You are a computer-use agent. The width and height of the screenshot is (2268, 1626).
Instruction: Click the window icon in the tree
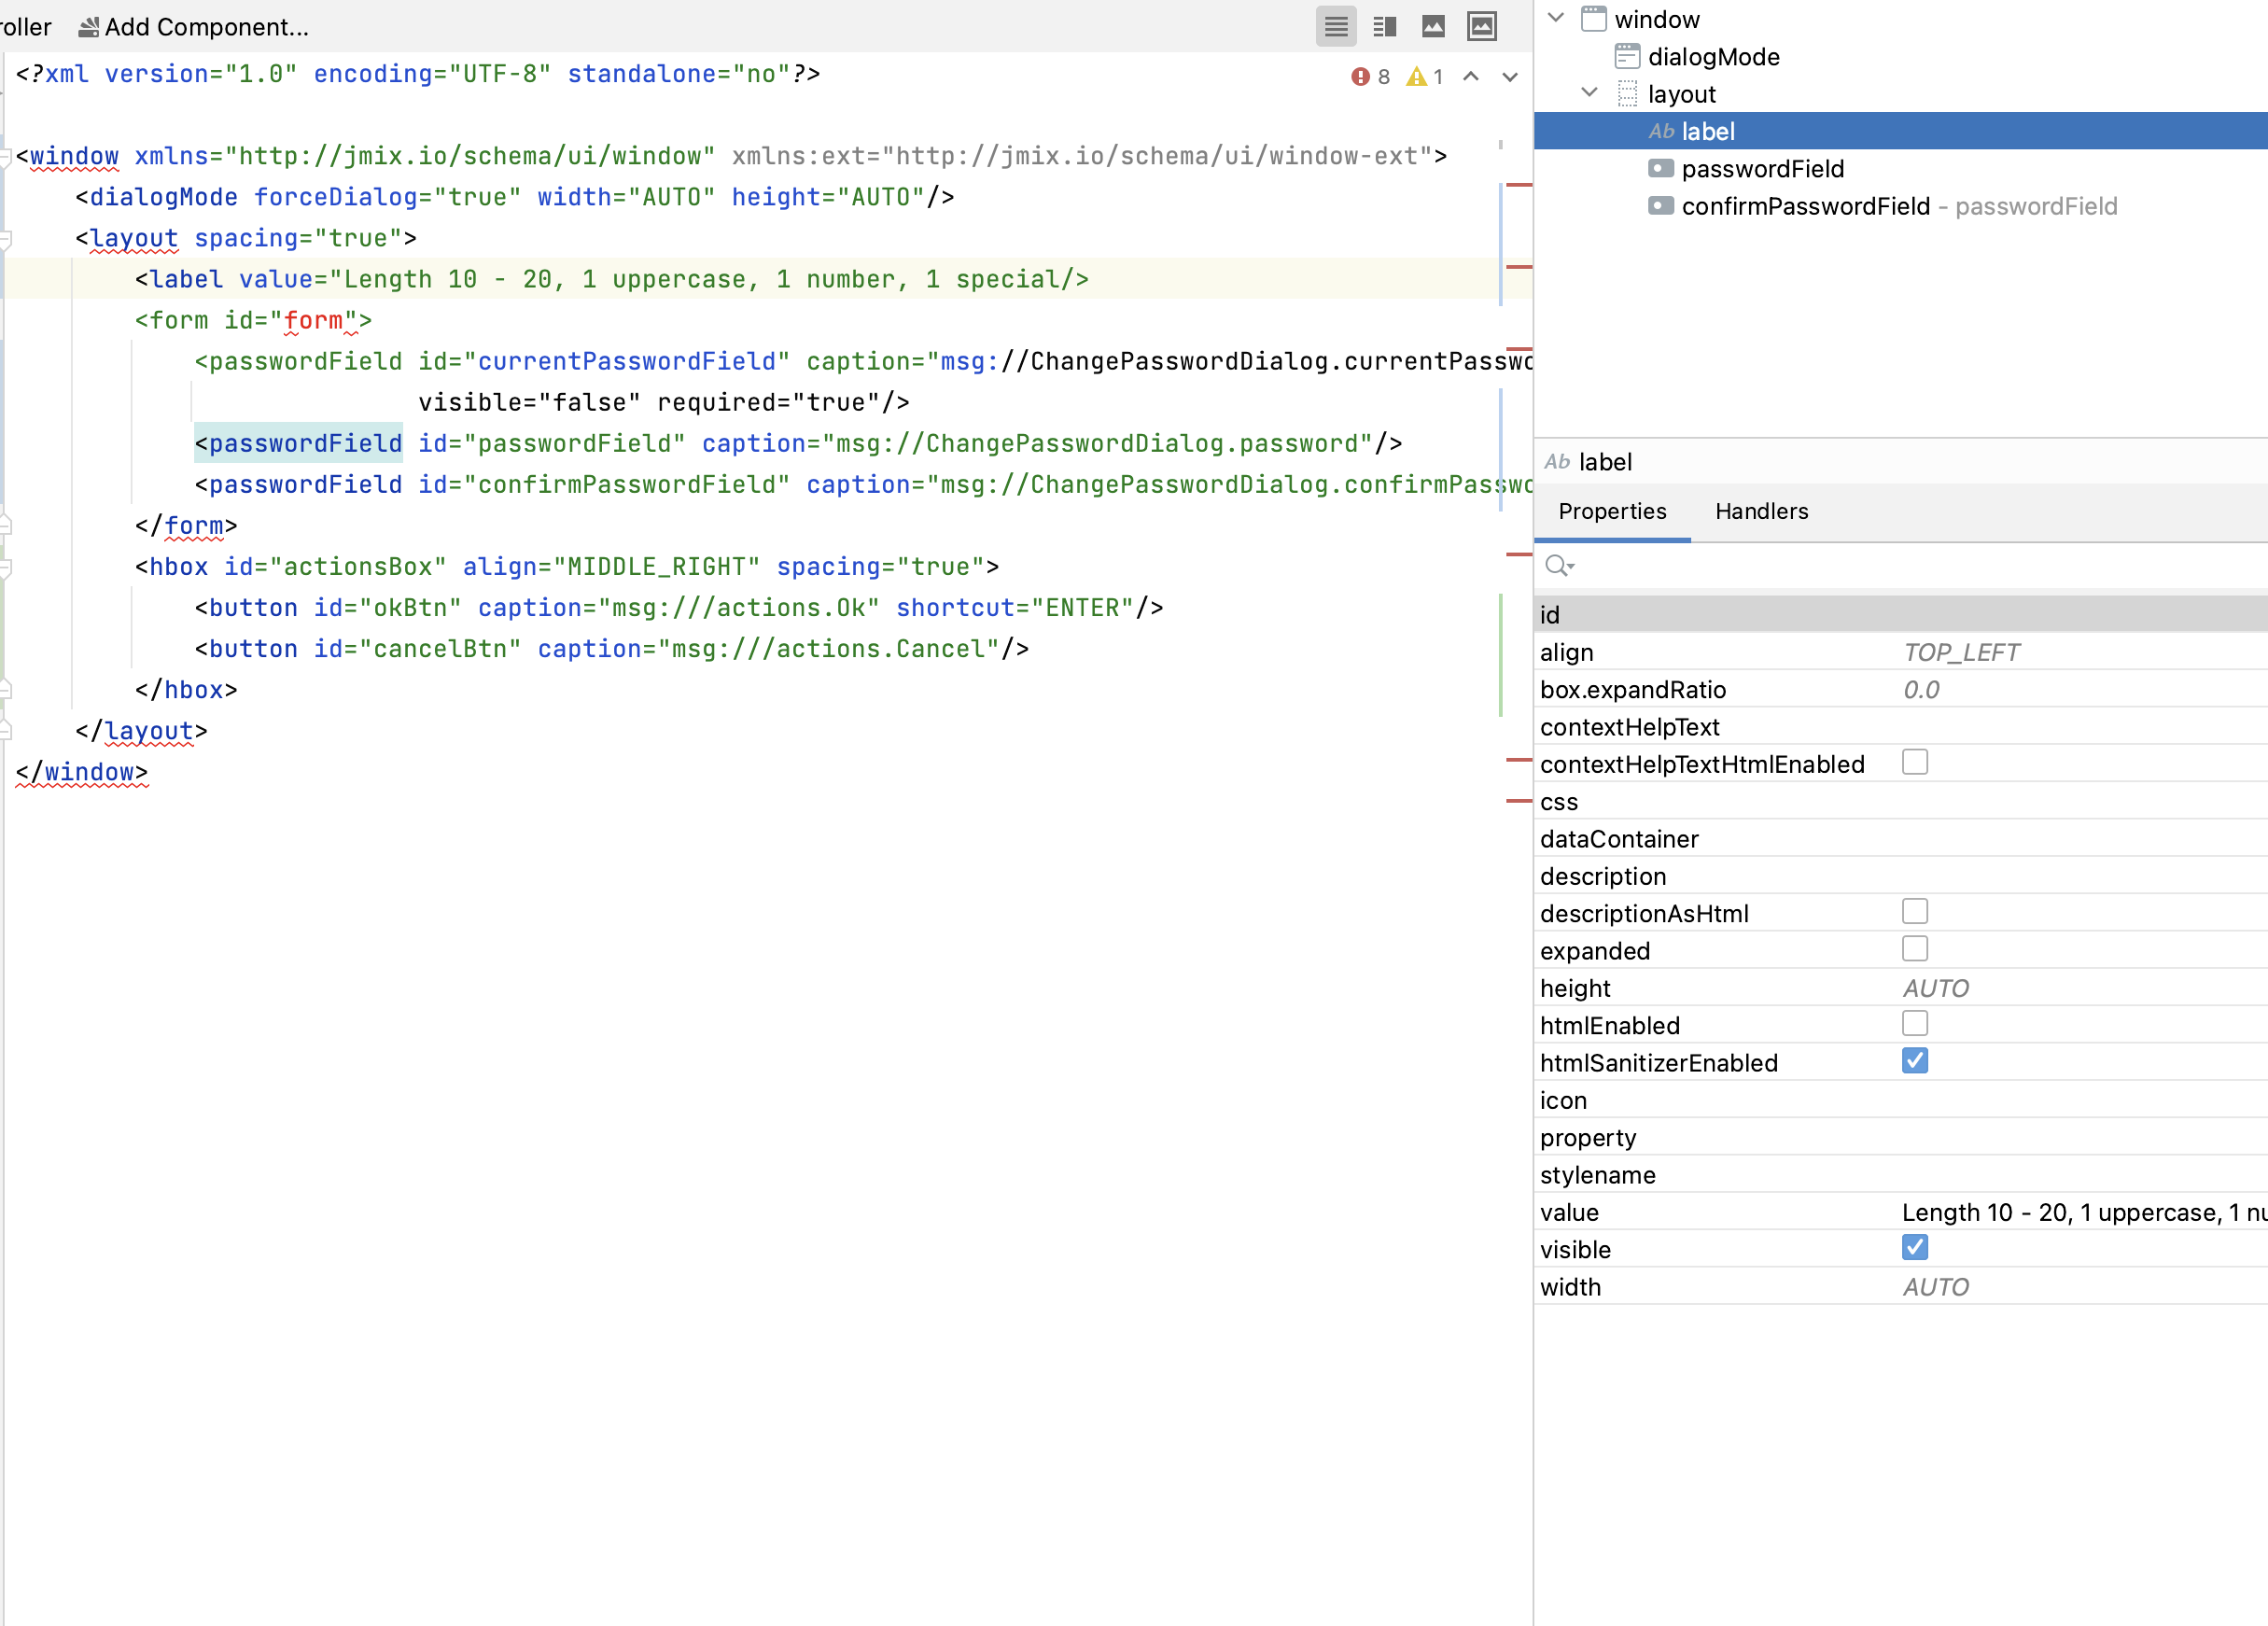click(1594, 18)
